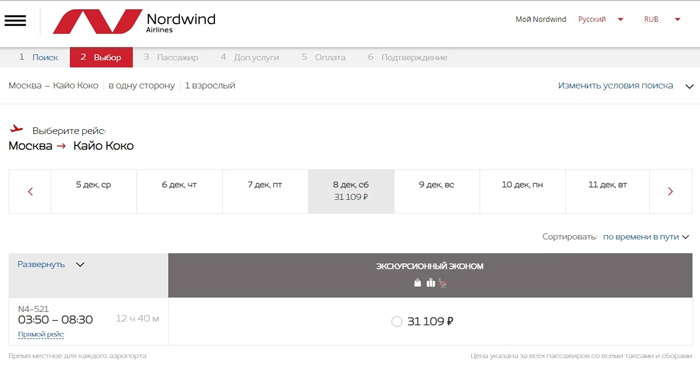Expand Изменить условия поиска
This screenshot has width=700, height=365.
(x=625, y=86)
